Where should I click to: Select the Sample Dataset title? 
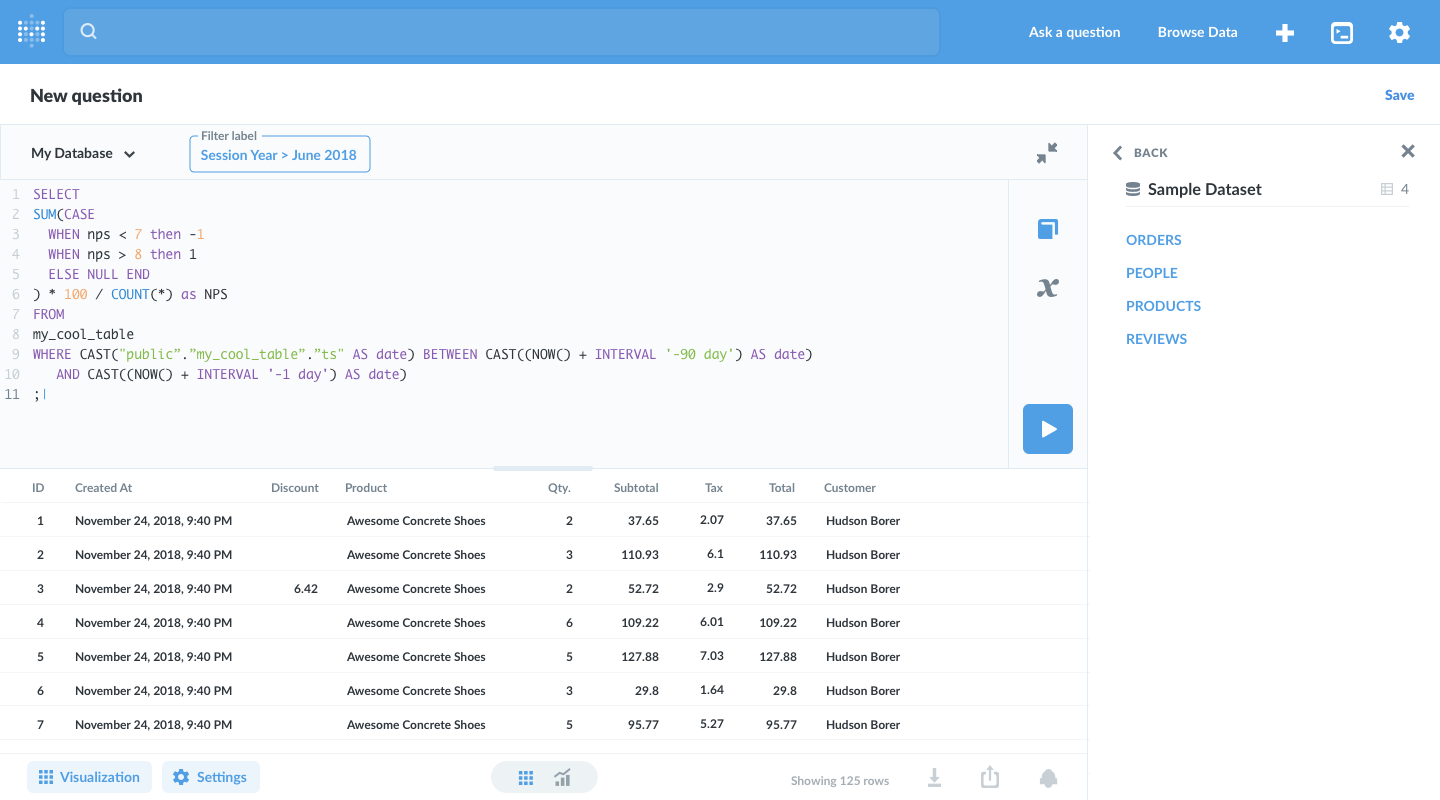(1204, 189)
